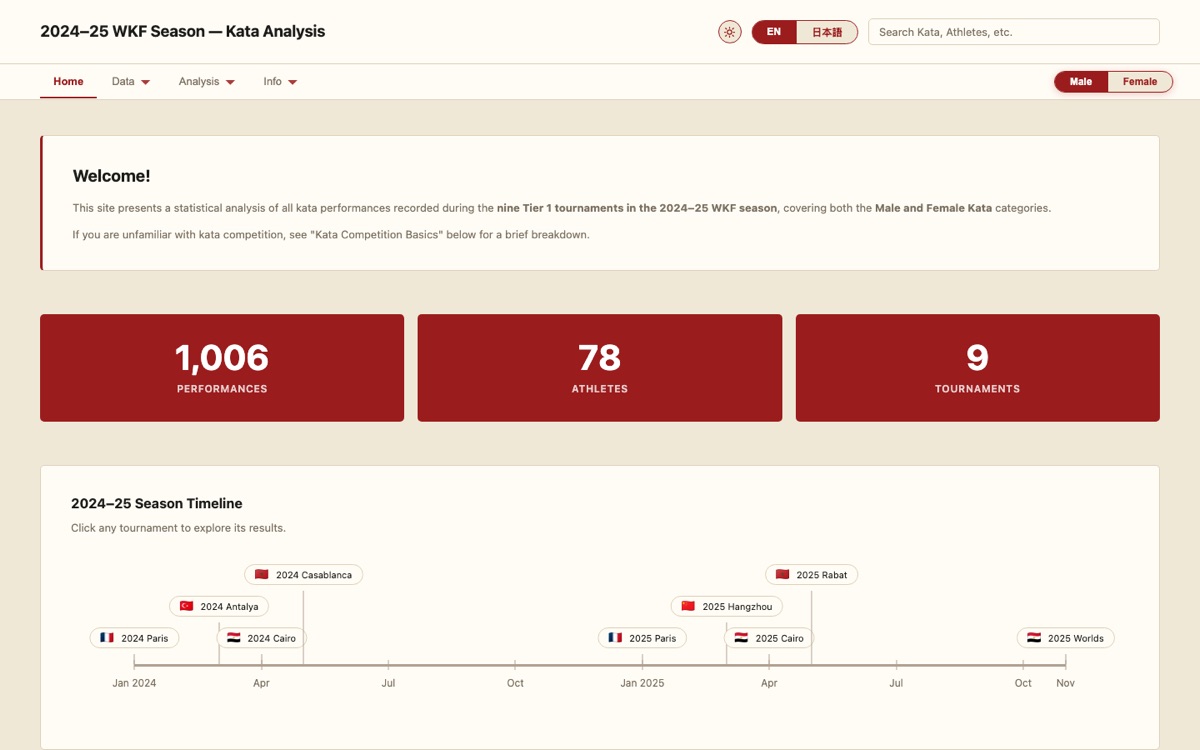Viewport: 1200px width, 750px height.
Task: Open the 2024 Cairo tournament
Action: coord(262,638)
